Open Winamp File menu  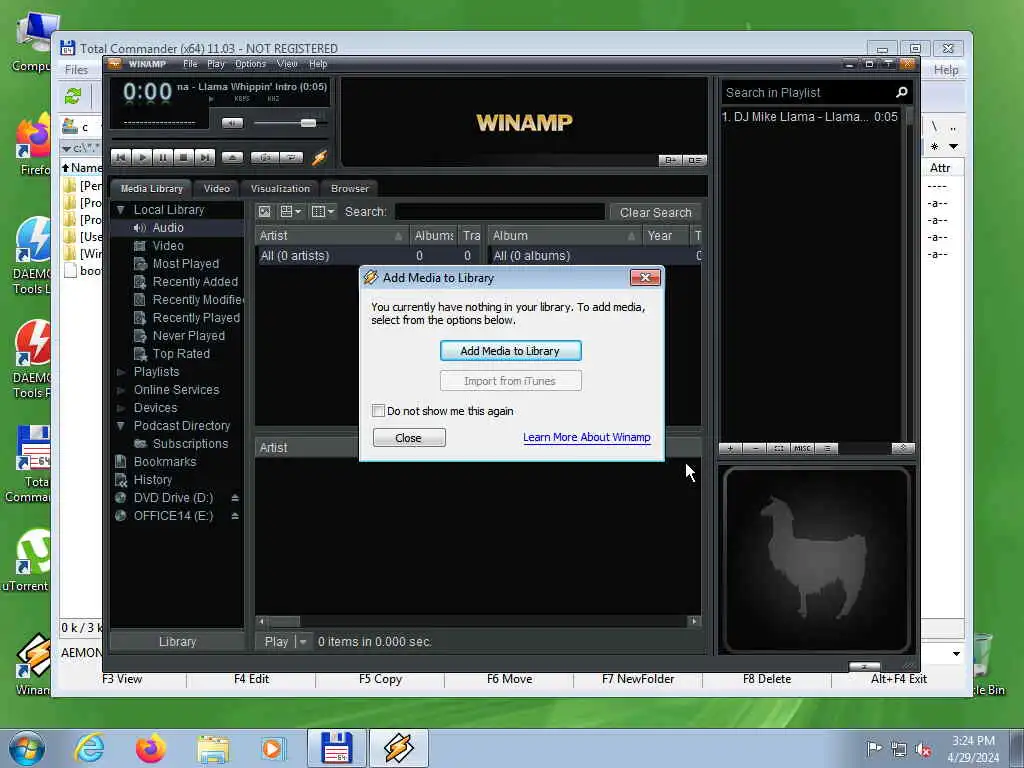tap(190, 64)
